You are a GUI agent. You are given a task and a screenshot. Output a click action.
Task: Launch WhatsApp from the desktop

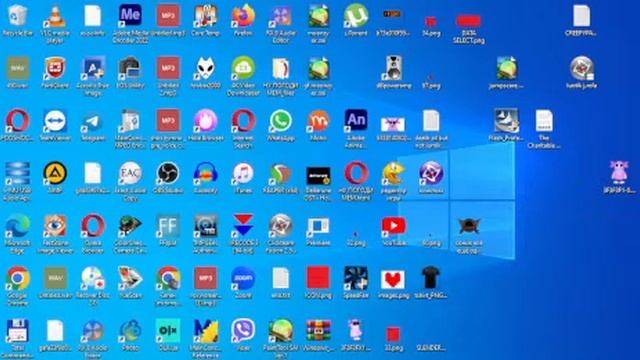pyautogui.click(x=281, y=121)
